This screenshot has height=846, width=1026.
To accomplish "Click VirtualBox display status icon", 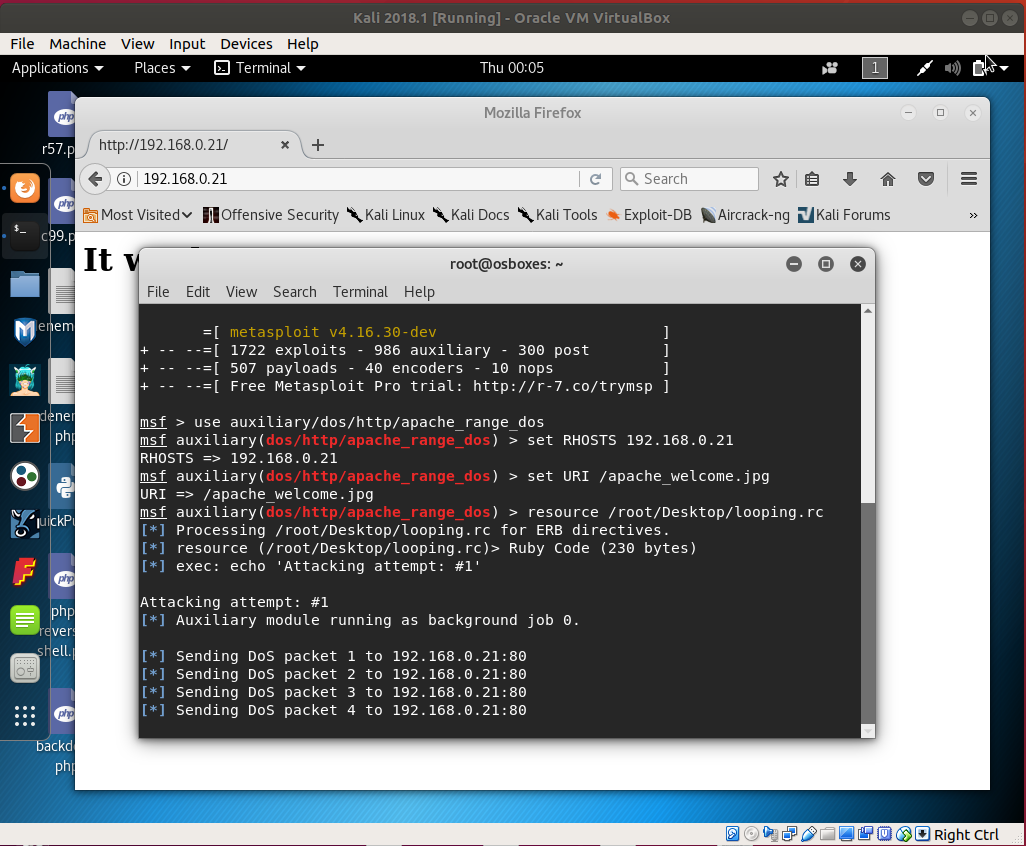I will coord(846,834).
